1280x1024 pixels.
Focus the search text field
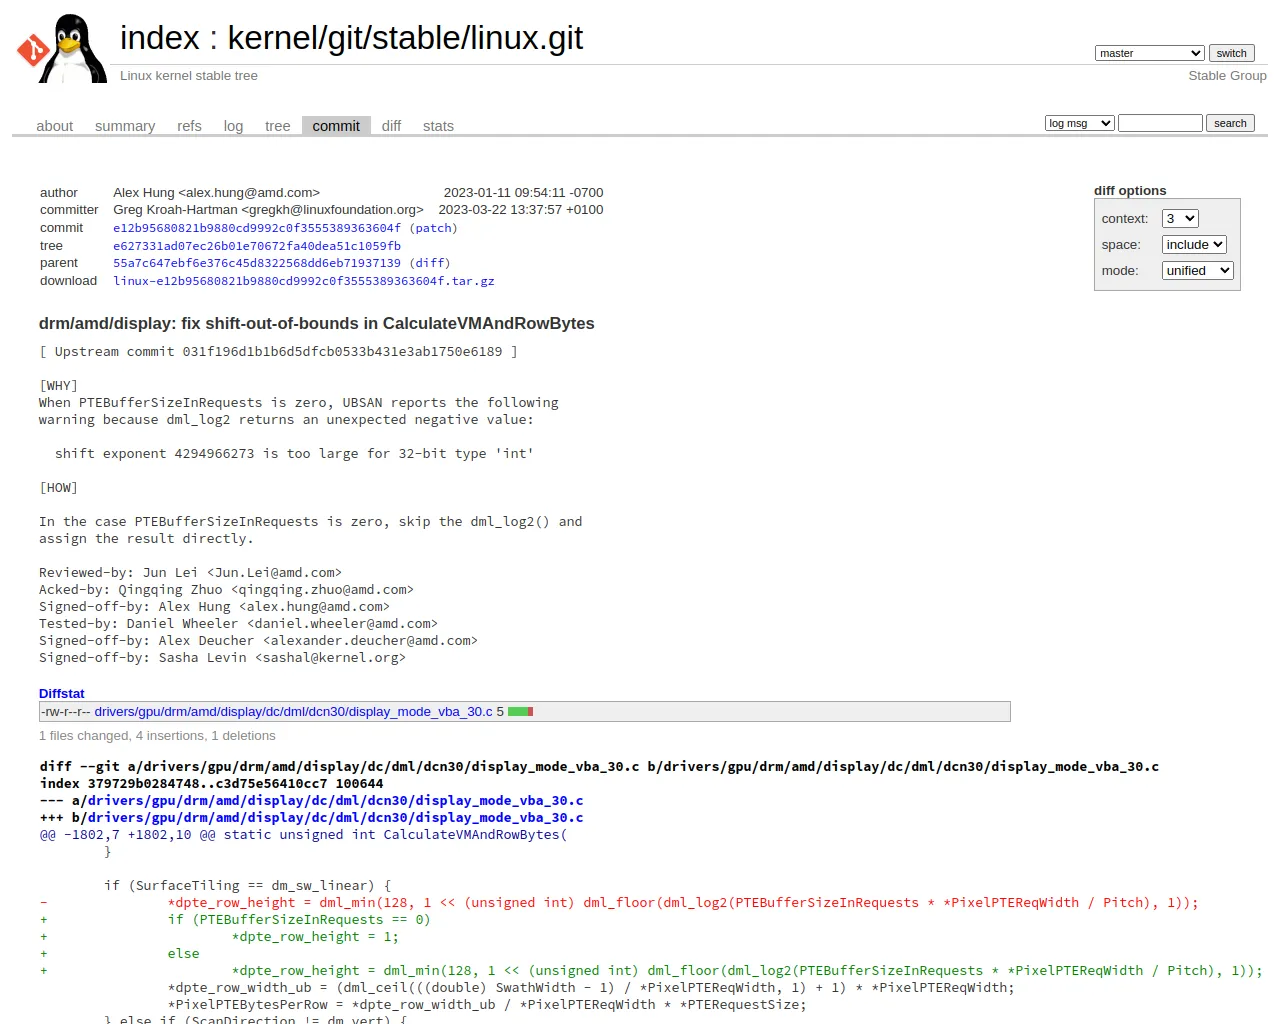pos(1160,123)
